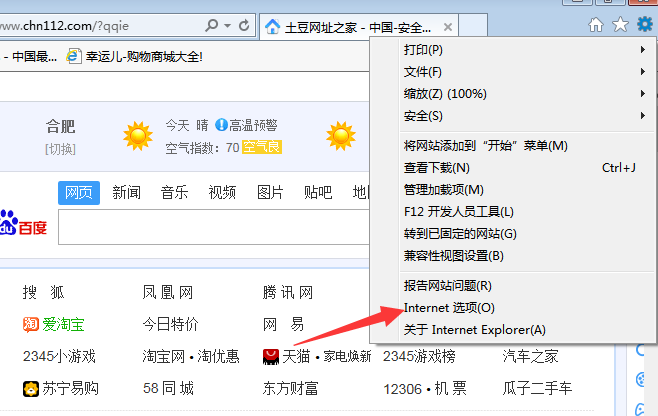Click the second sunny weather icon

pos(341,136)
